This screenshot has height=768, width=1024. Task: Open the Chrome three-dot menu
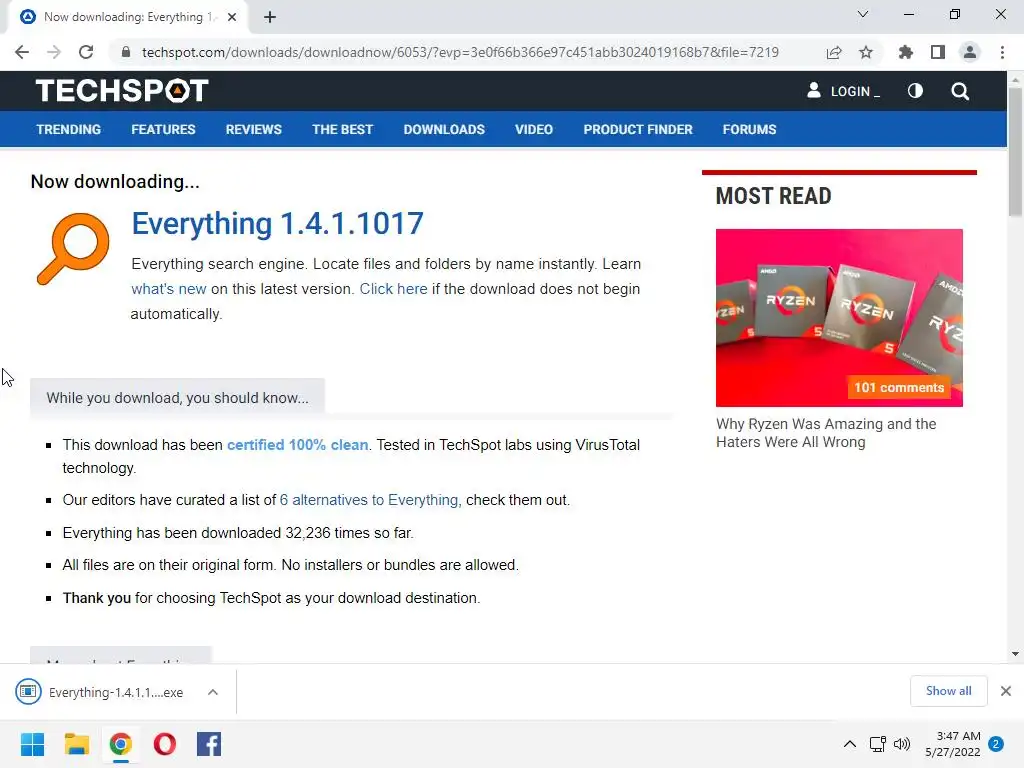pyautogui.click(x=1002, y=52)
